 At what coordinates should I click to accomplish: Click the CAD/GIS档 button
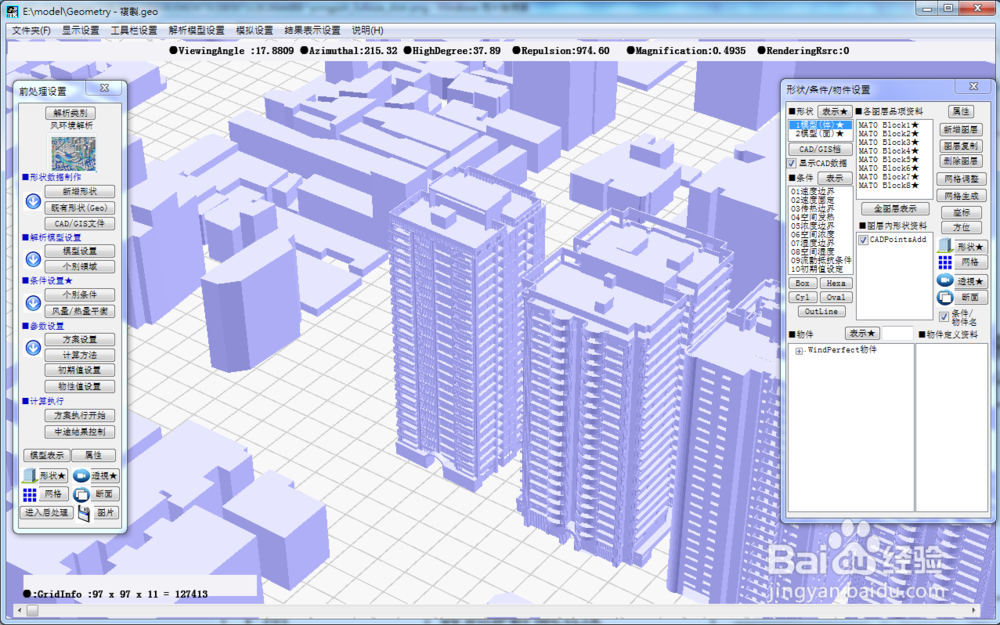click(820, 149)
